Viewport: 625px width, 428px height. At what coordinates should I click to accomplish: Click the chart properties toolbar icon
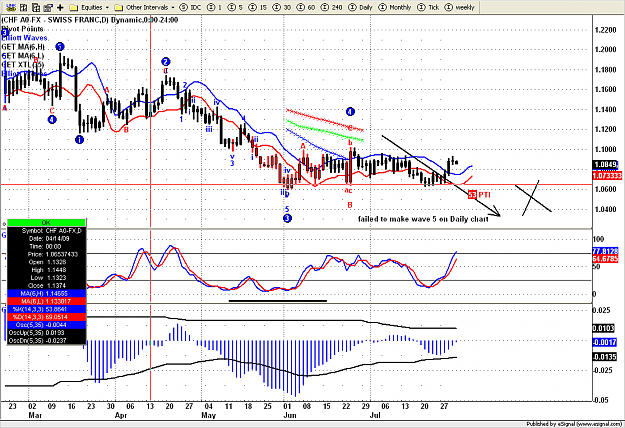[48, 7]
